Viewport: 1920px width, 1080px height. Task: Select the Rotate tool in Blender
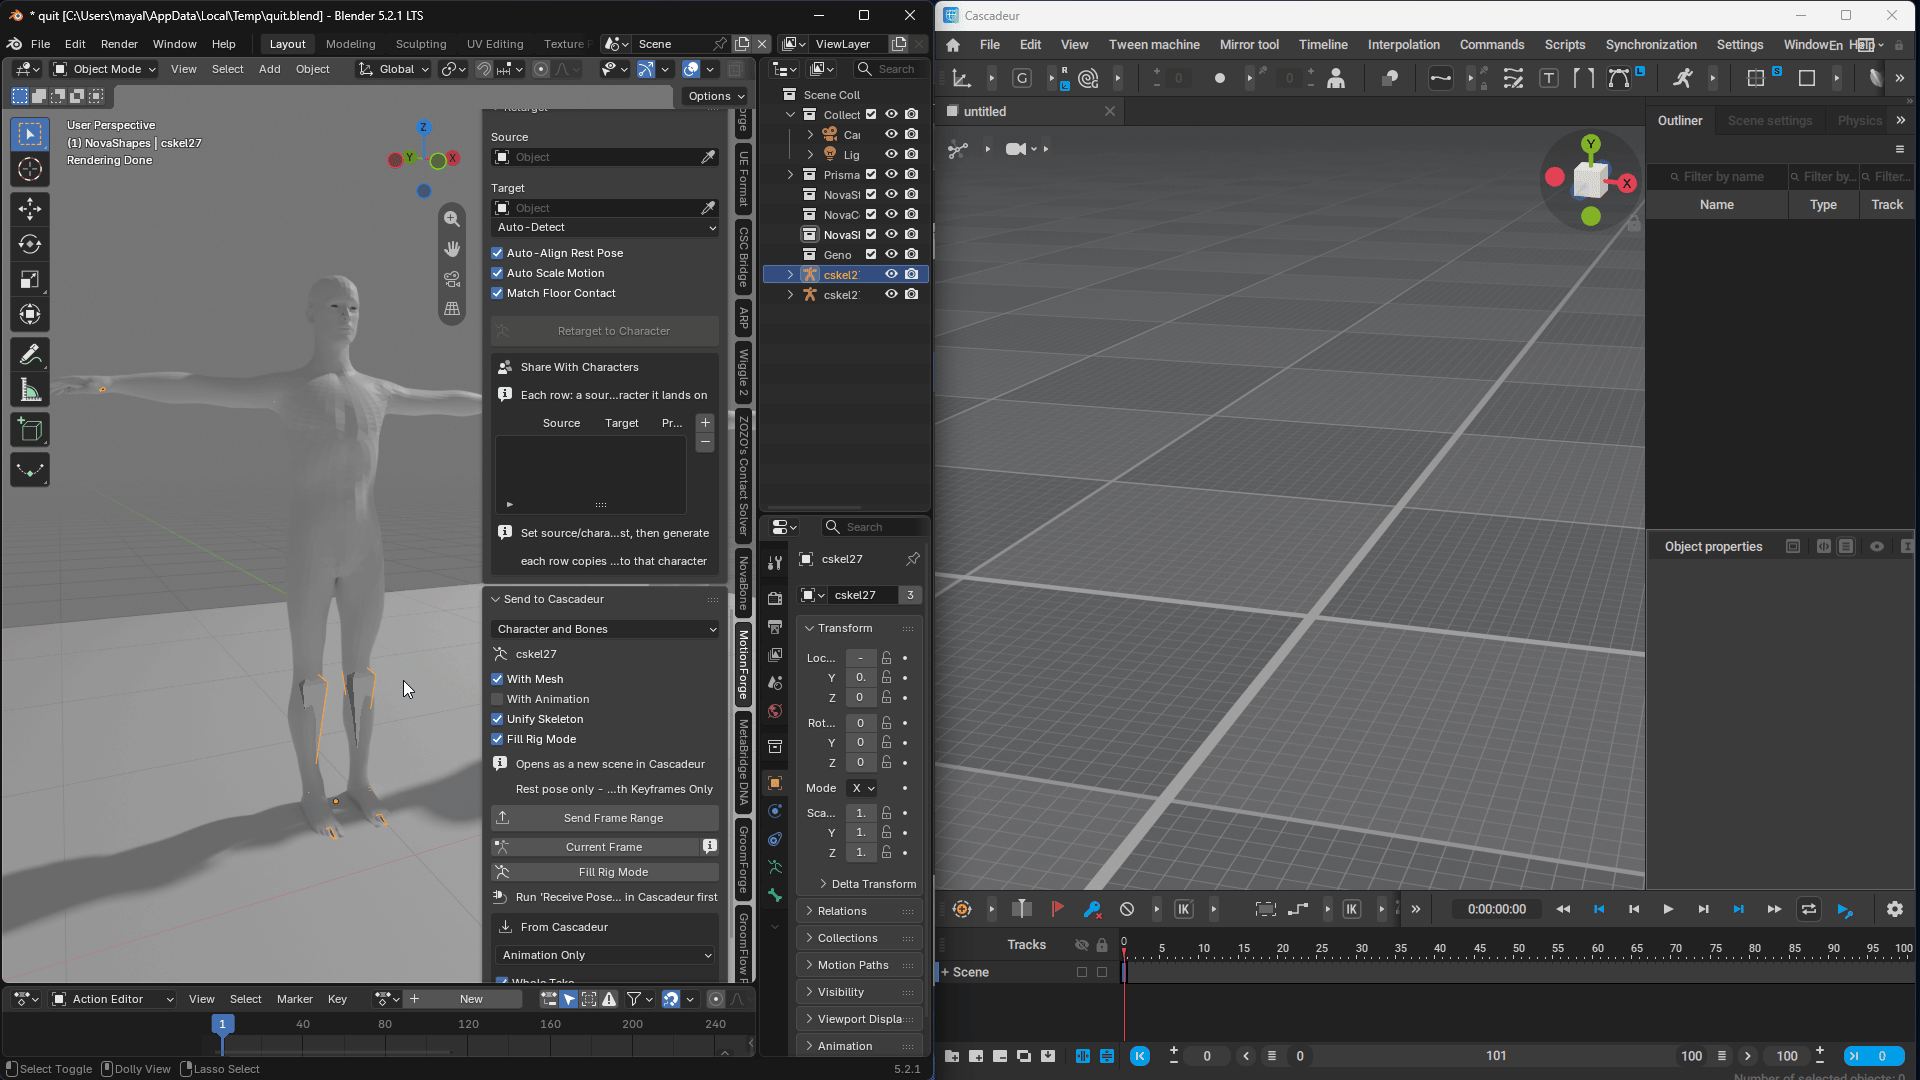point(30,244)
